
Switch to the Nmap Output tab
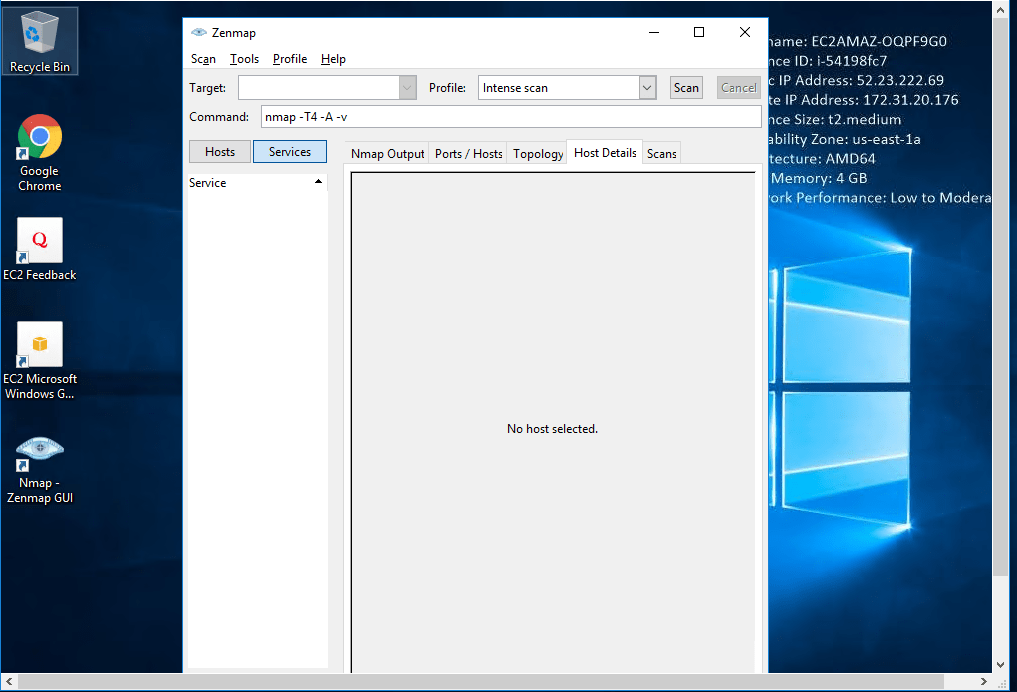click(387, 154)
